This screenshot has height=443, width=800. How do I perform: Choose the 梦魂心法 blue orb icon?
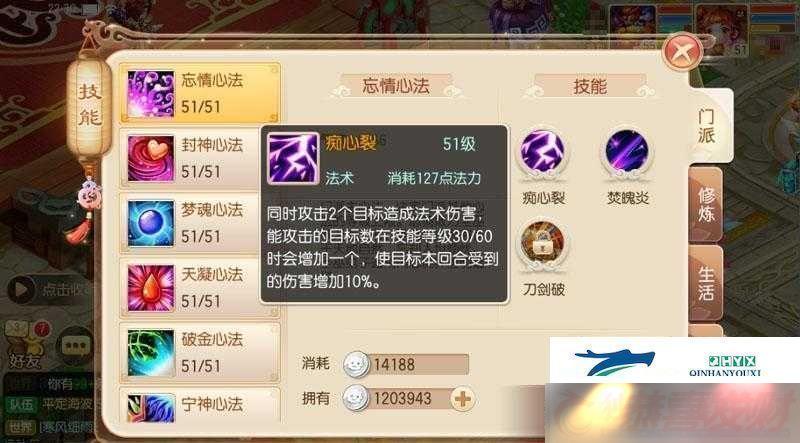pos(151,224)
